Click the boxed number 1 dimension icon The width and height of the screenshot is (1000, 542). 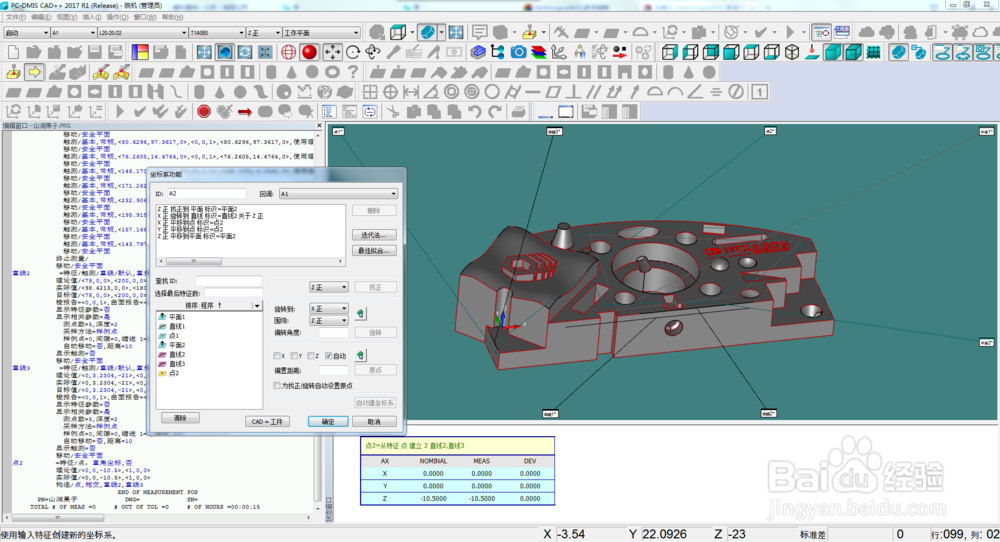click(759, 92)
